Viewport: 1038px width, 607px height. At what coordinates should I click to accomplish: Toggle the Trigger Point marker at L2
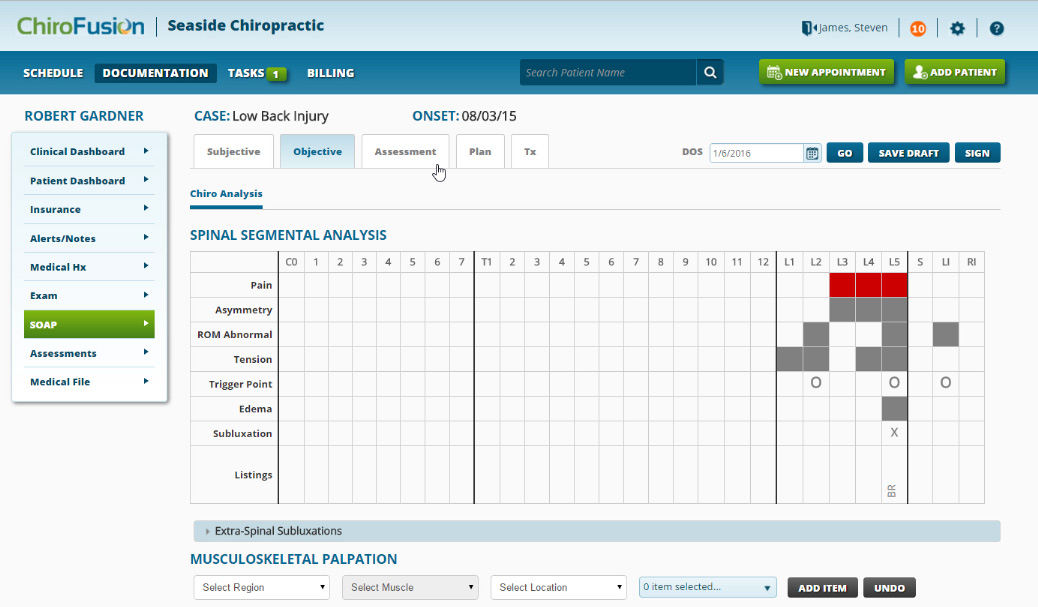[x=816, y=383]
